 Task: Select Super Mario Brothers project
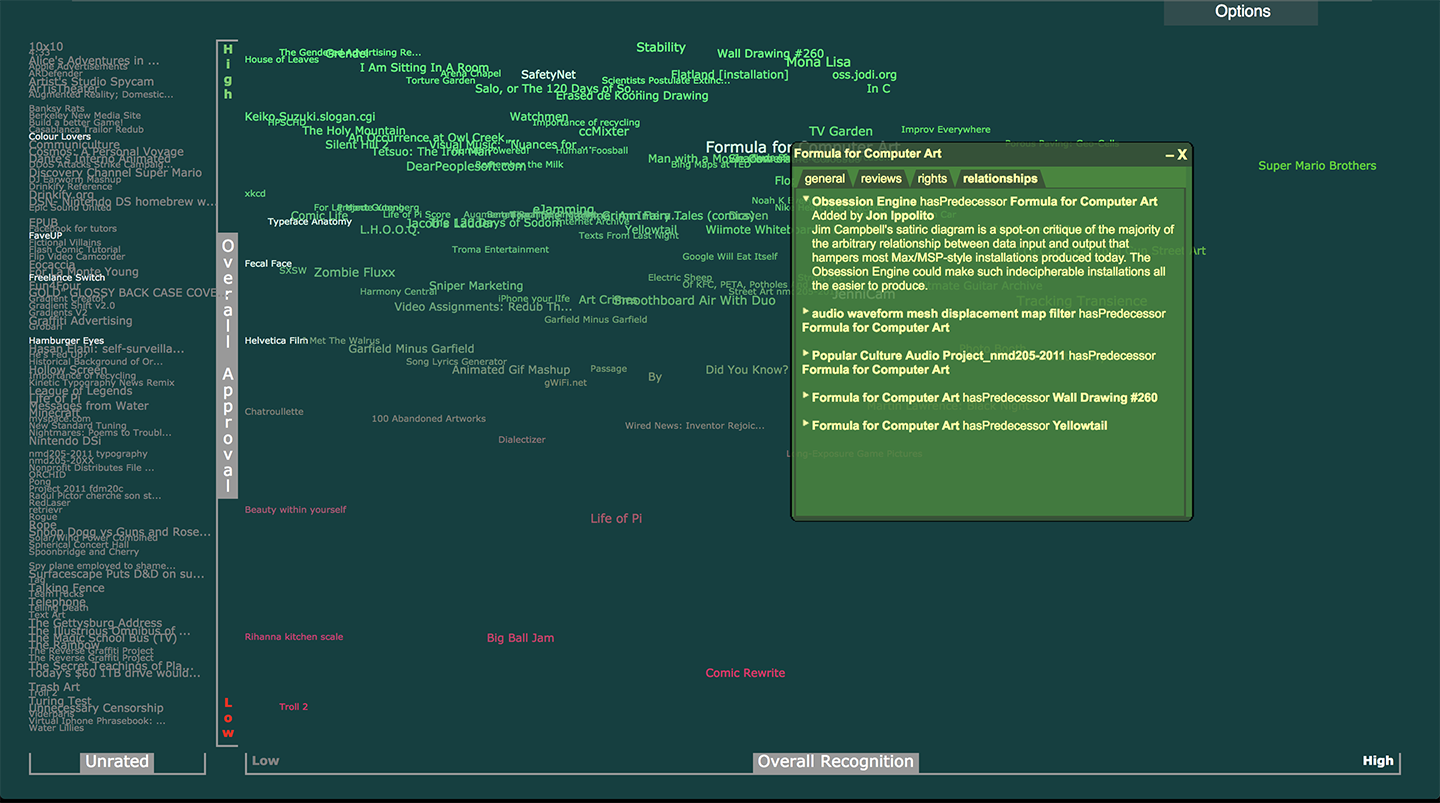pyautogui.click(x=1317, y=166)
